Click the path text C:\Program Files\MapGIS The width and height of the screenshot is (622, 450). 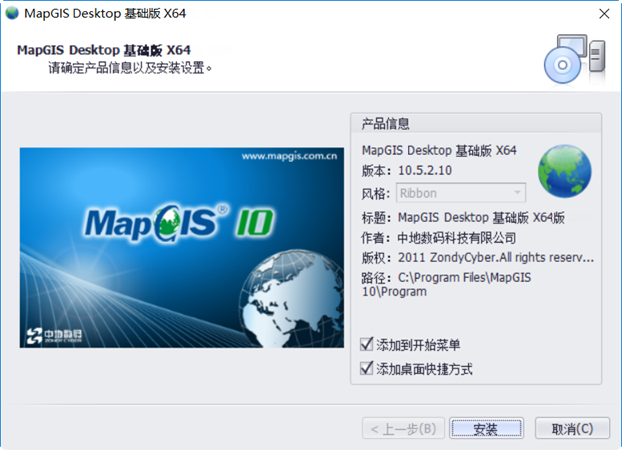(x=464, y=277)
